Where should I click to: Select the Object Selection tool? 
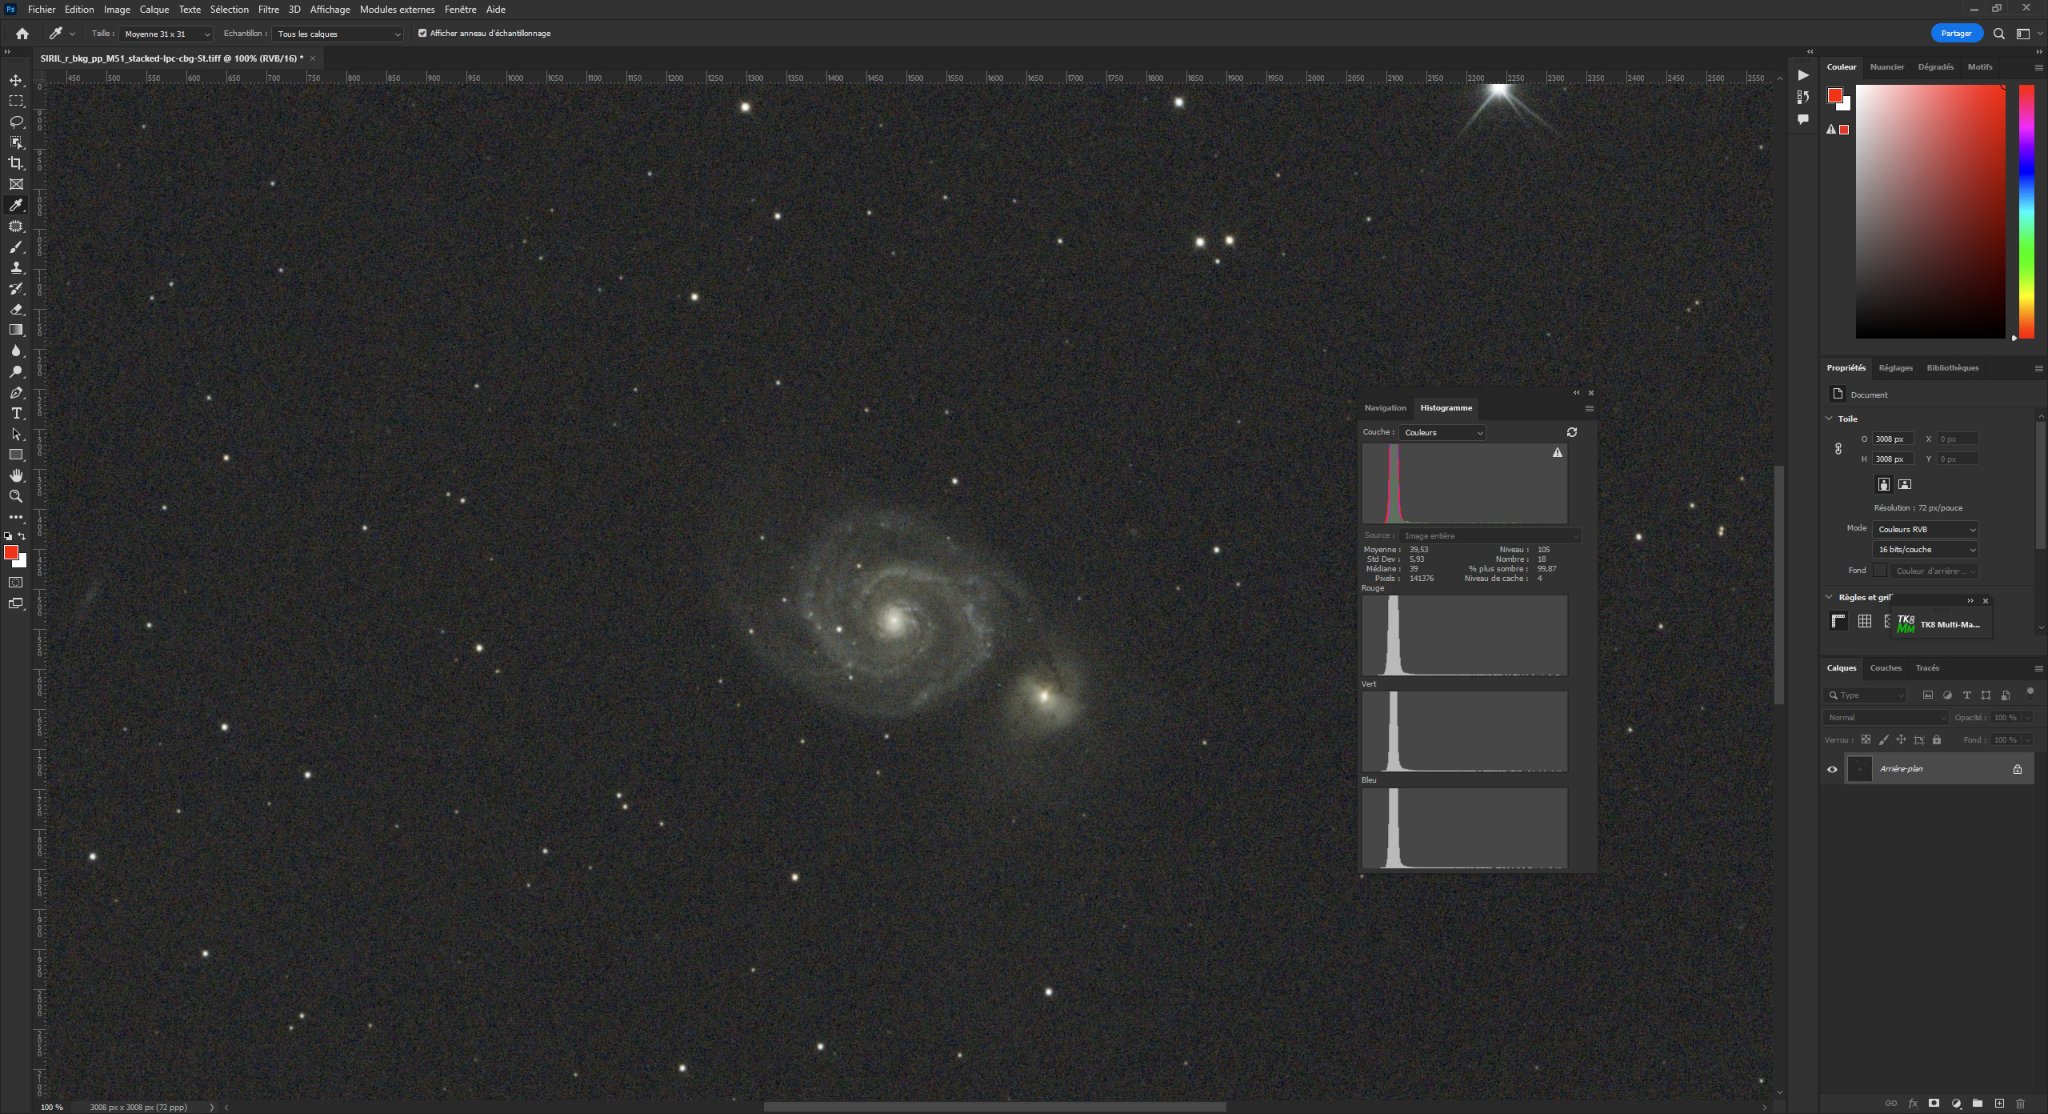16,143
